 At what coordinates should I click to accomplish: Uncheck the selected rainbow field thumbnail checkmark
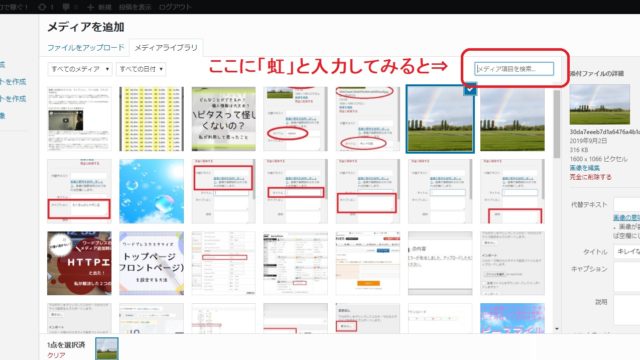click(x=470, y=89)
